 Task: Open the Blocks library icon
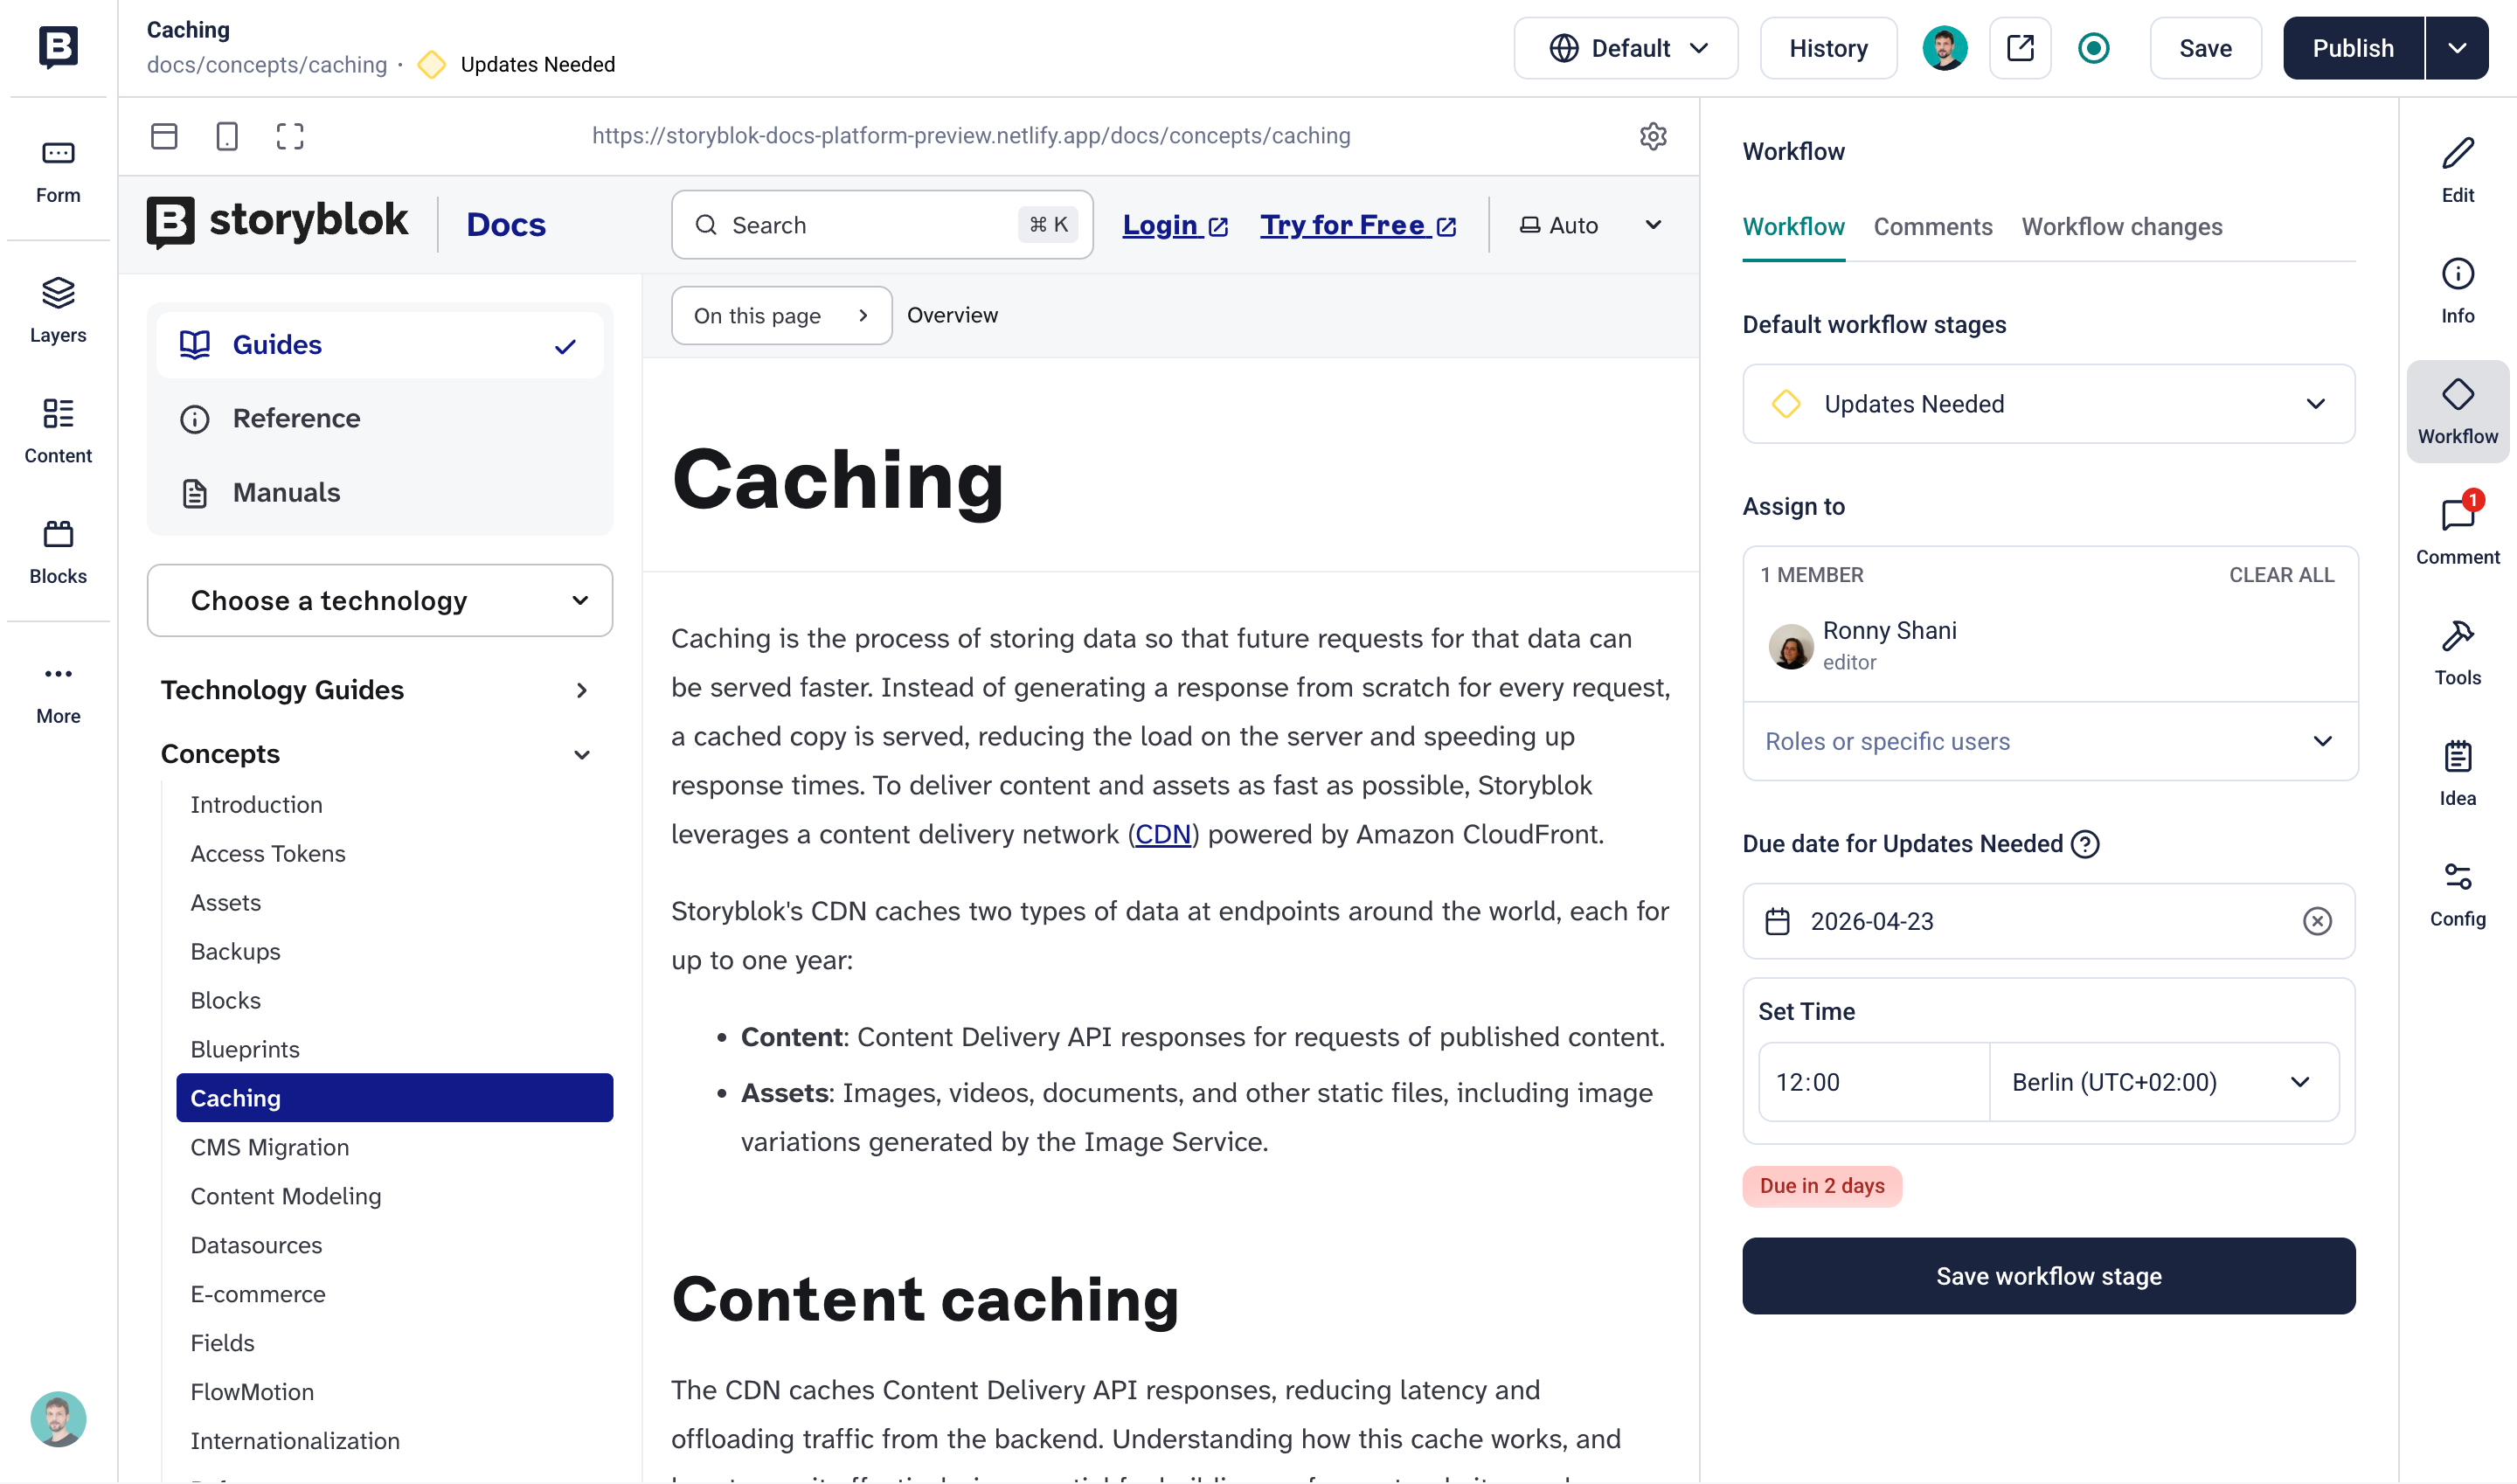(58, 551)
